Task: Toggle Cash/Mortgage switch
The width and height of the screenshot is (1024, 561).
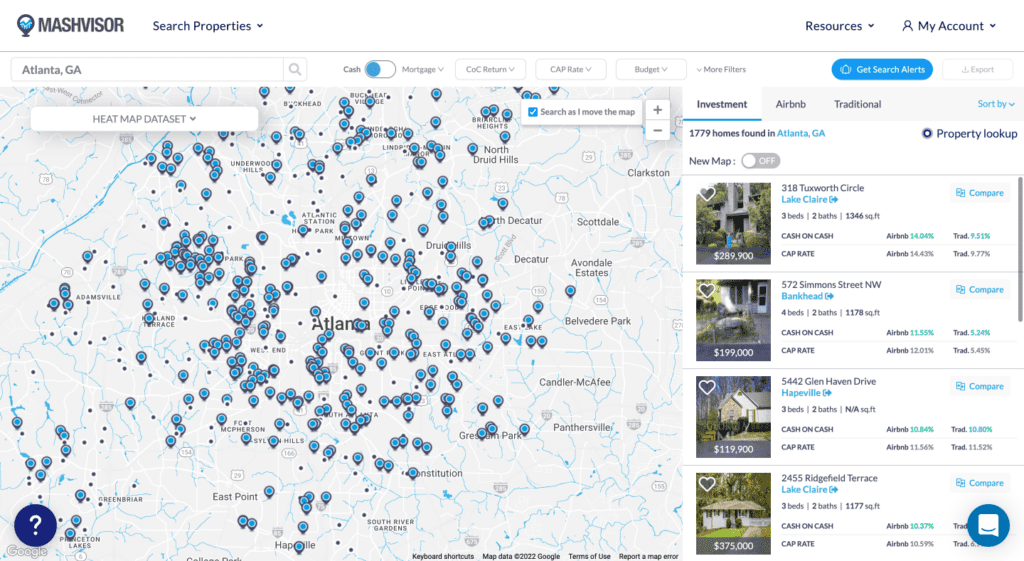Action: point(379,69)
